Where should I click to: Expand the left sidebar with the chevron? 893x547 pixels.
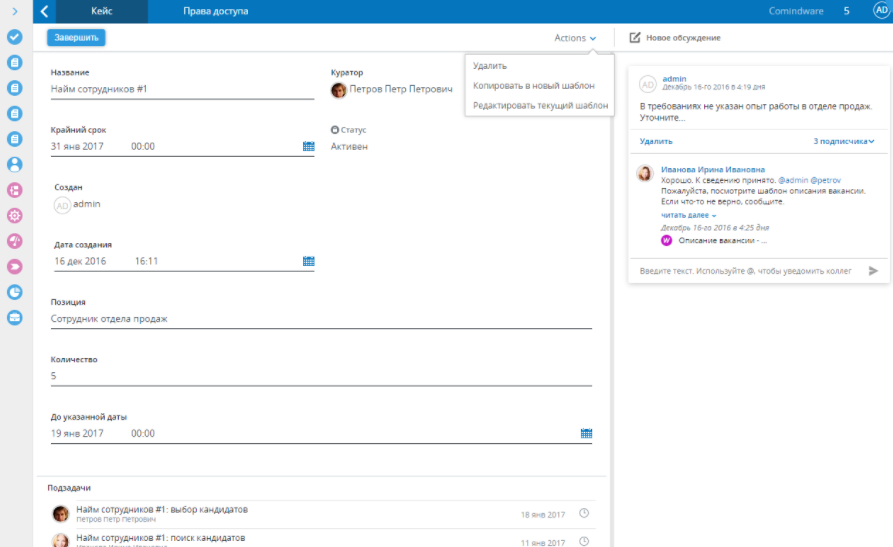click(15, 11)
